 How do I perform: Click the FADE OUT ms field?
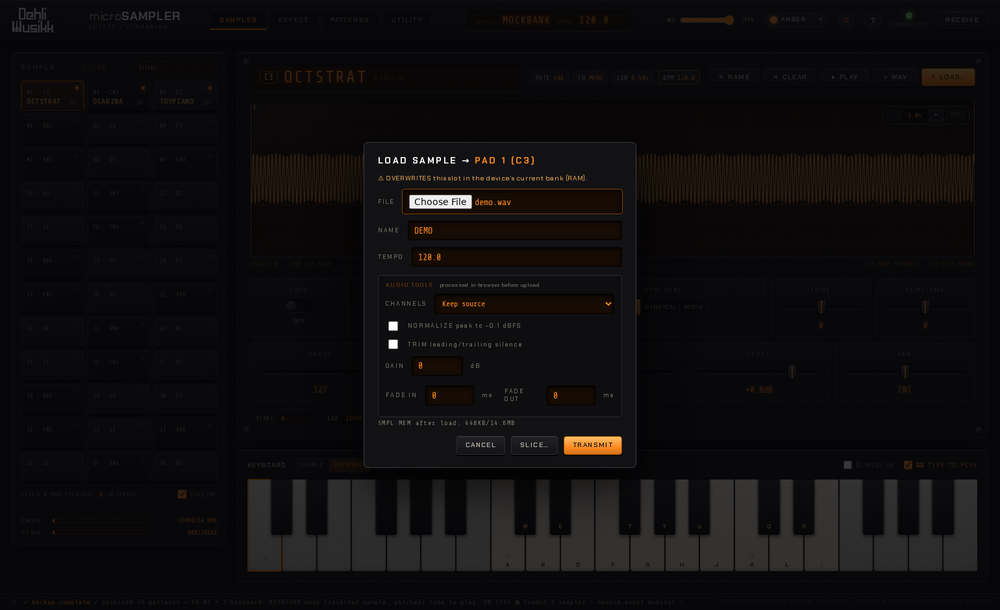click(571, 396)
